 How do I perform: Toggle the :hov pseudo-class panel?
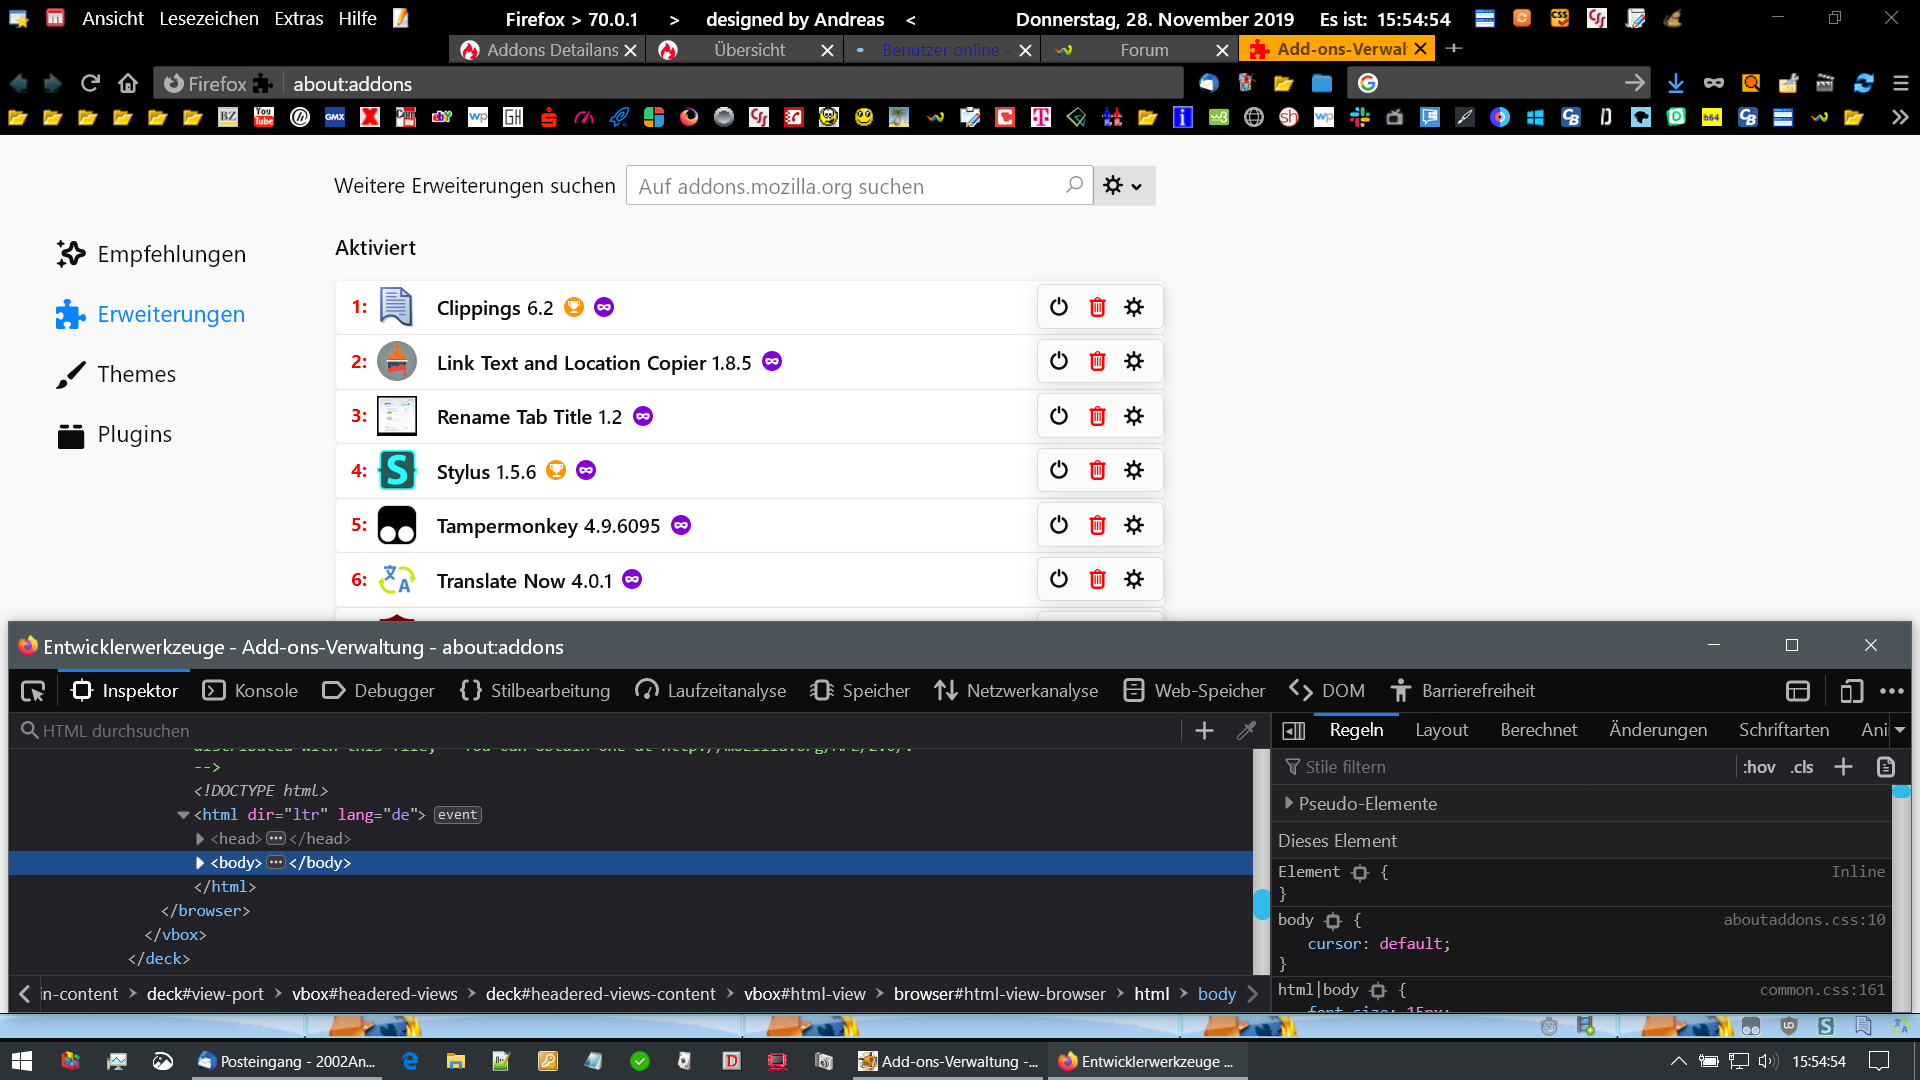(1759, 767)
